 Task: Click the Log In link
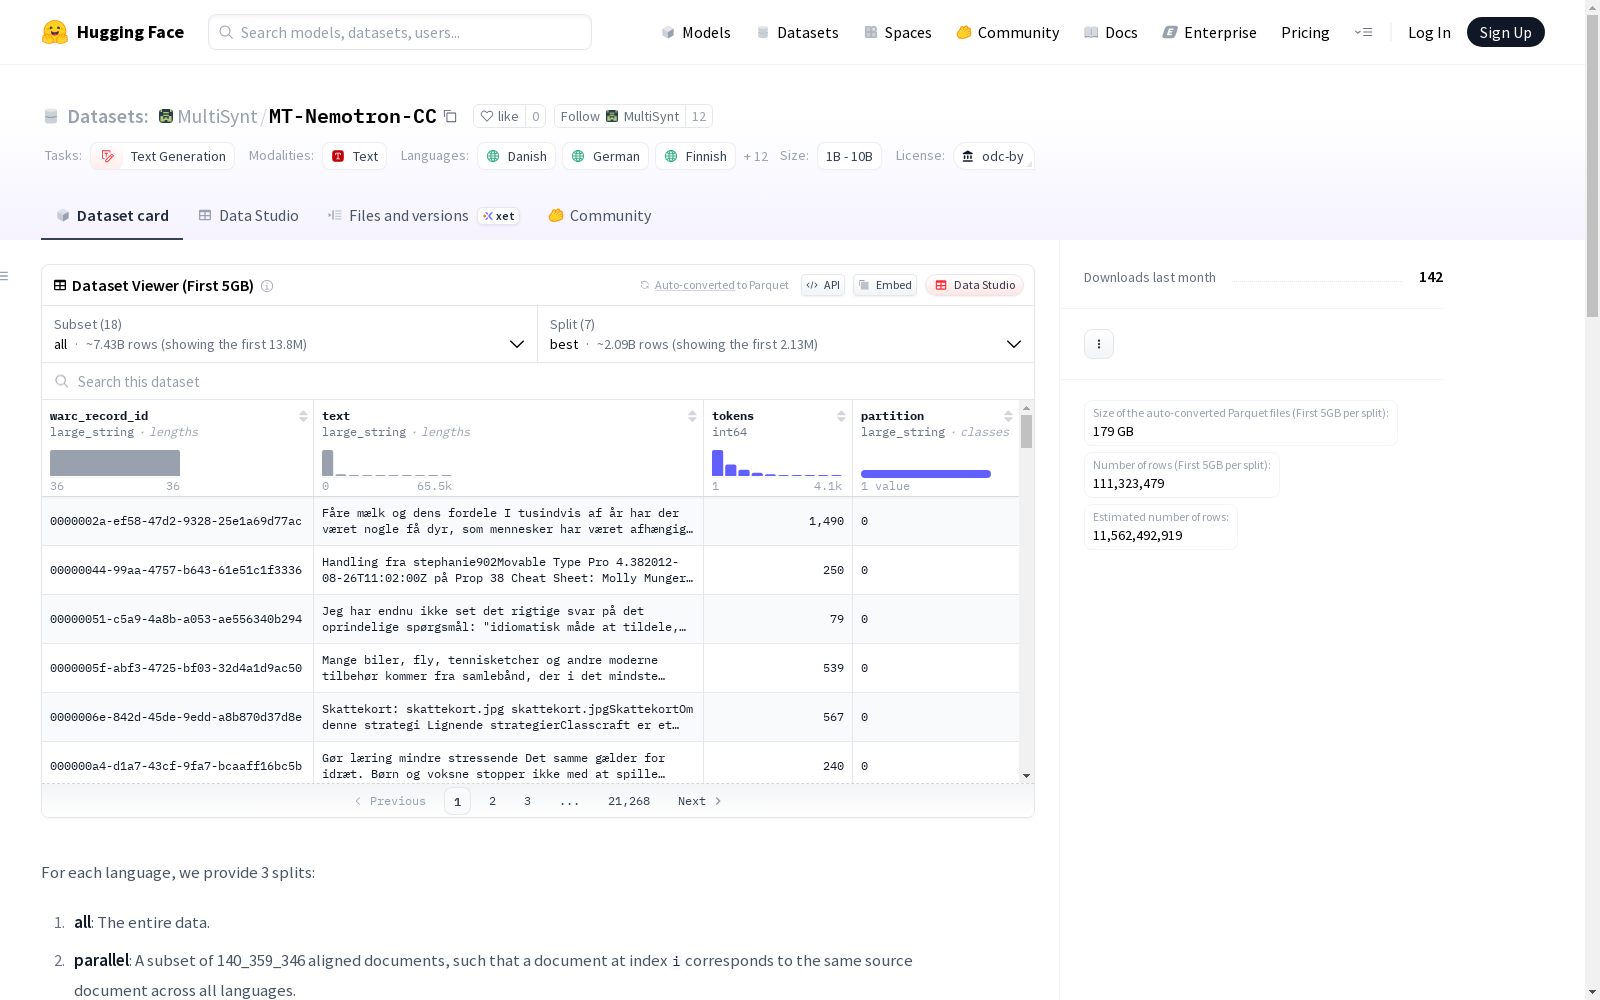1429,32
